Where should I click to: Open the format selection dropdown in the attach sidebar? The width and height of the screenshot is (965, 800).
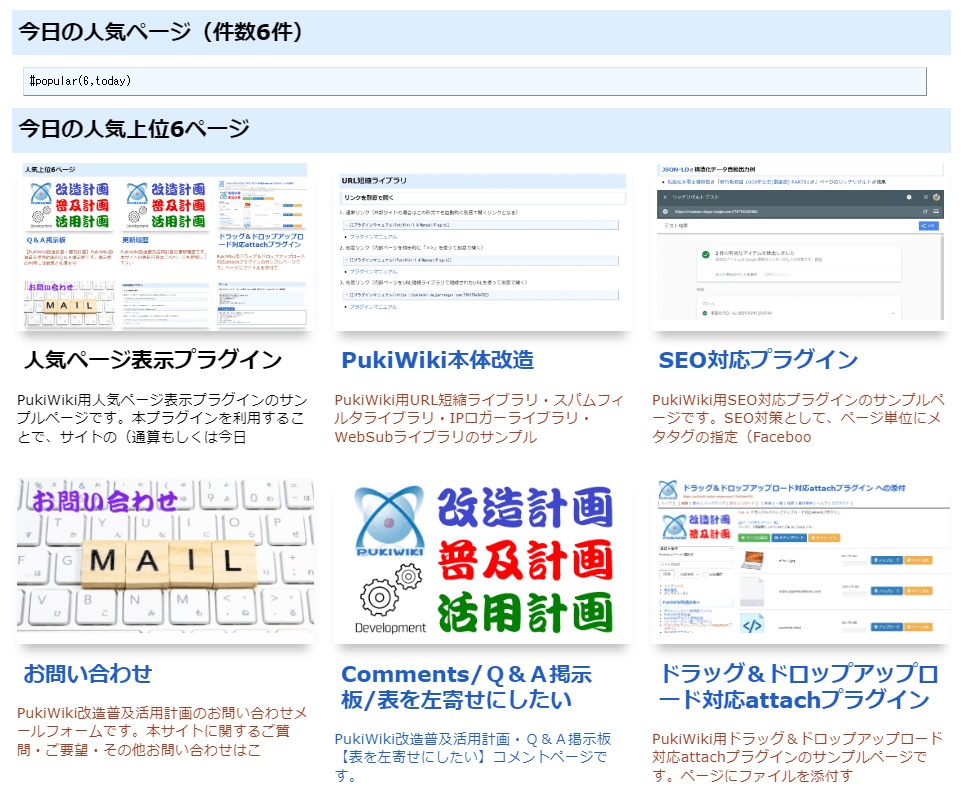[x=697, y=549]
